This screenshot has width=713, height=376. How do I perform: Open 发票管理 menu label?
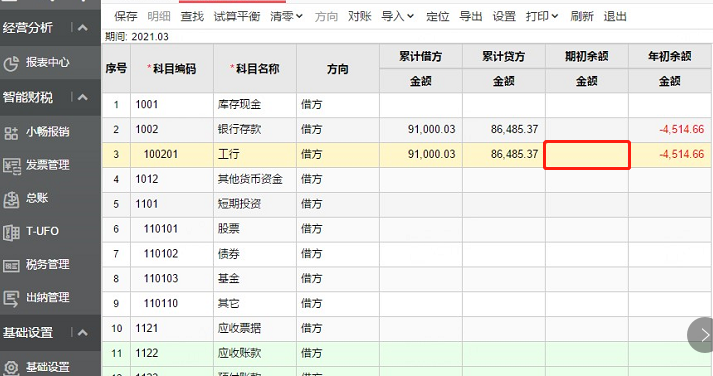click(x=48, y=165)
